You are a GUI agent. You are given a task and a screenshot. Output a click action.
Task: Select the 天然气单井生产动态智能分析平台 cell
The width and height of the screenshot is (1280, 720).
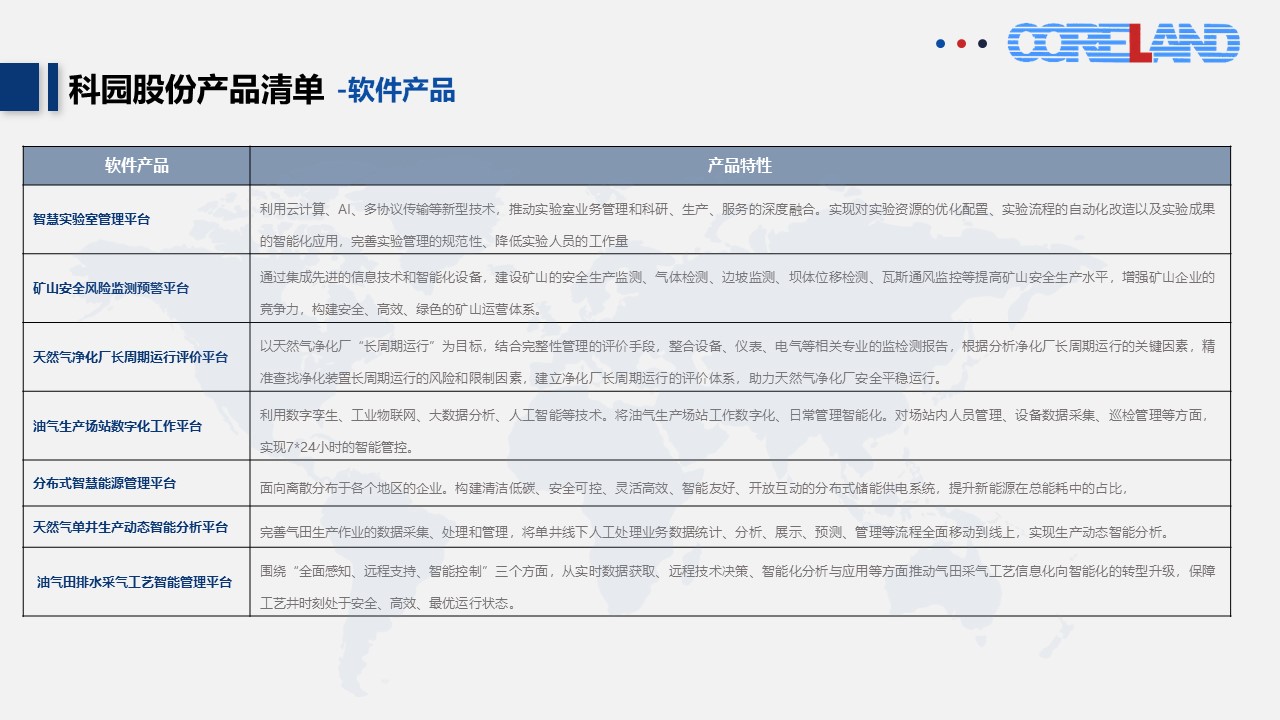137,527
